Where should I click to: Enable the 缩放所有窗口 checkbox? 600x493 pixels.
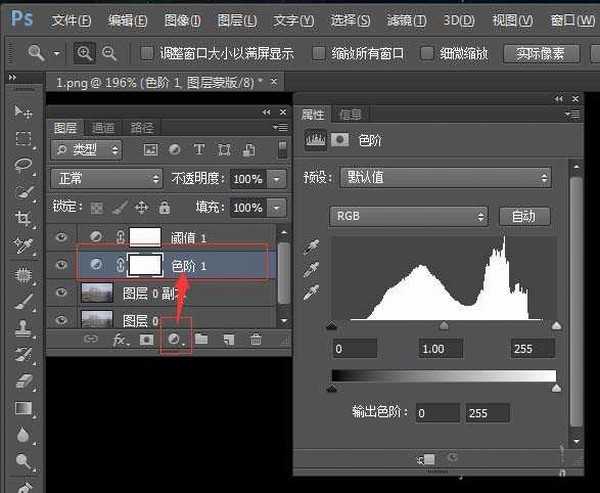(319, 53)
